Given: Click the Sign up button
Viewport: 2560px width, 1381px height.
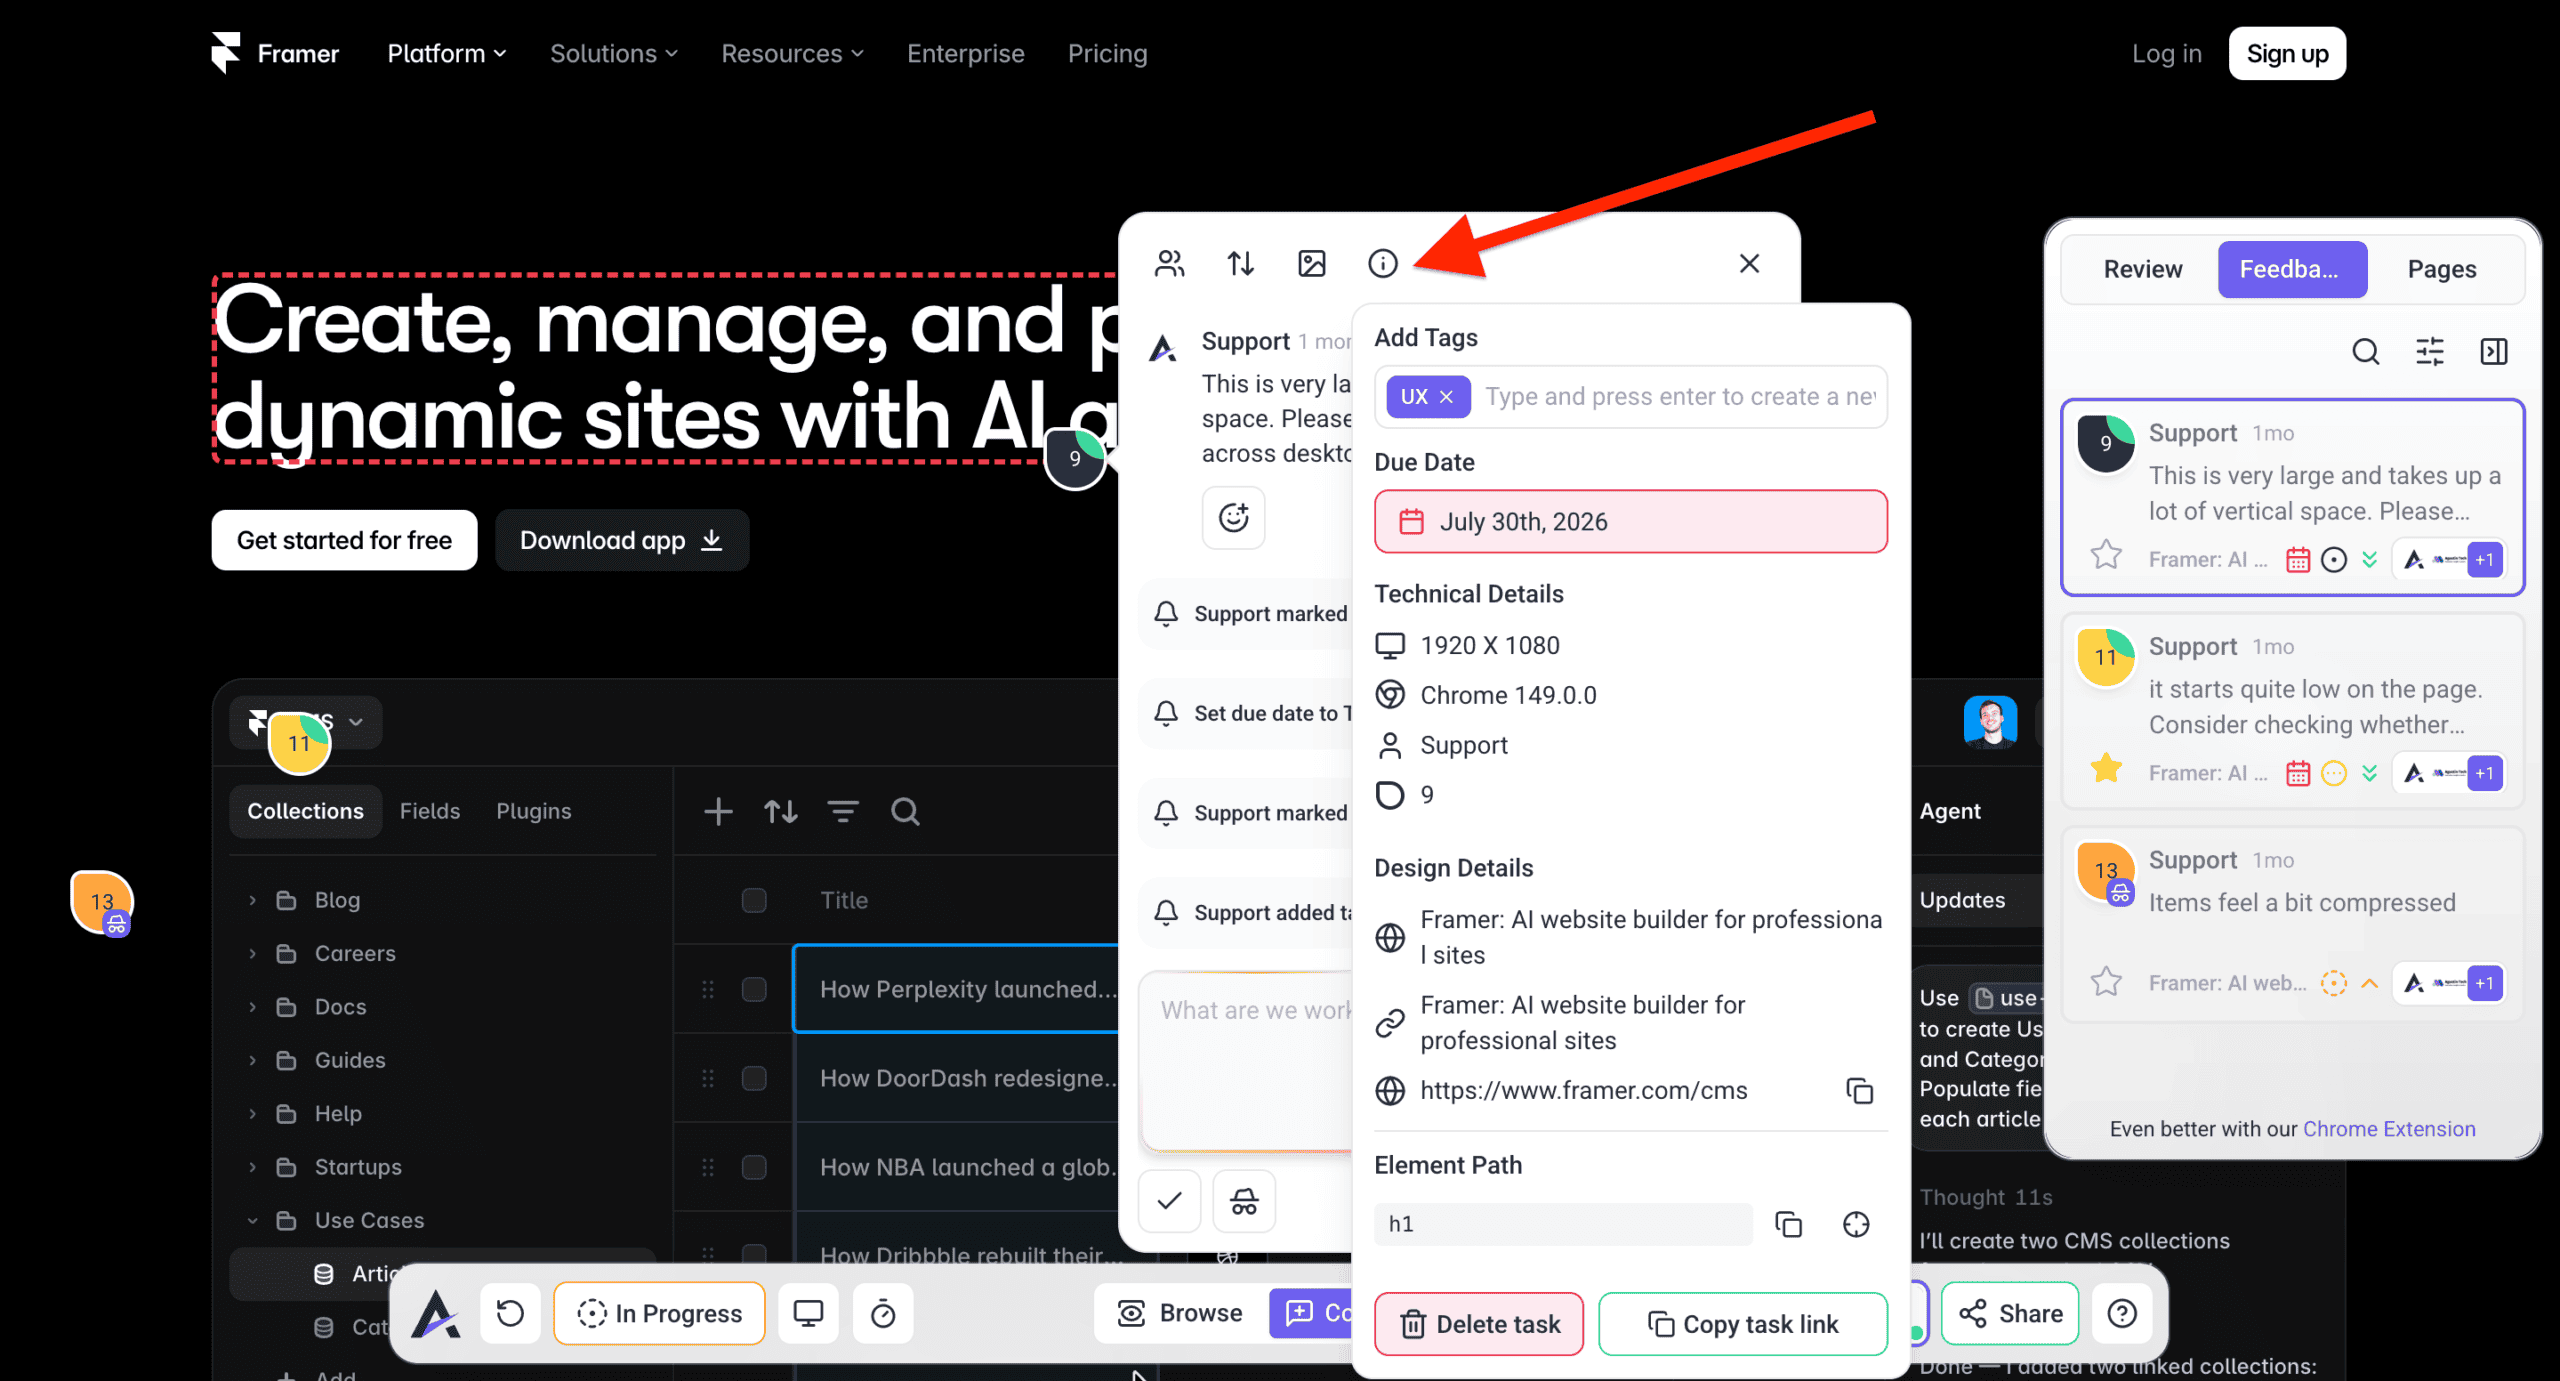Looking at the screenshot, I should (x=2287, y=53).
